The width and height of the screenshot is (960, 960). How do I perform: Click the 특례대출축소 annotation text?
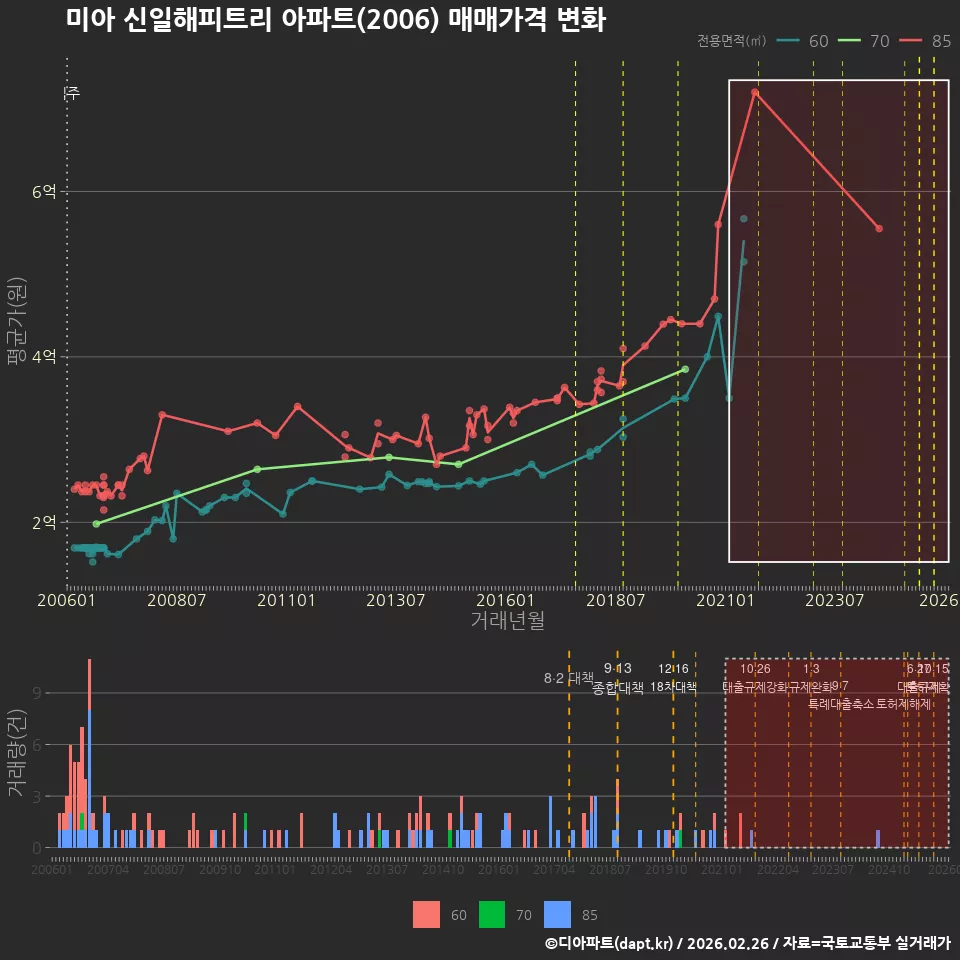(841, 704)
